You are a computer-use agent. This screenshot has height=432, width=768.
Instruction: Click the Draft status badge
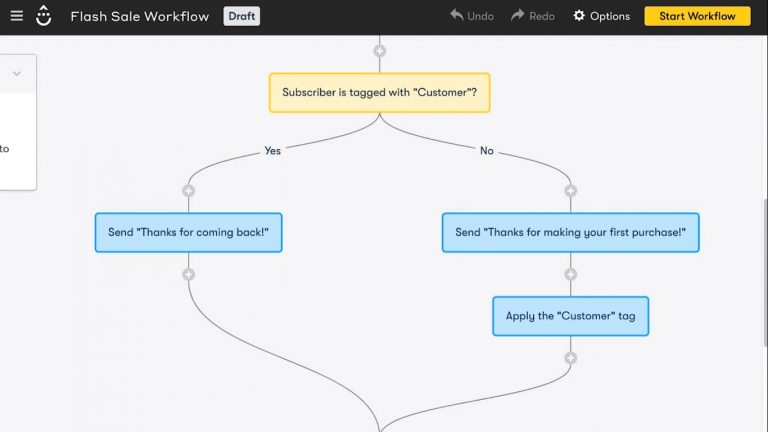click(241, 16)
